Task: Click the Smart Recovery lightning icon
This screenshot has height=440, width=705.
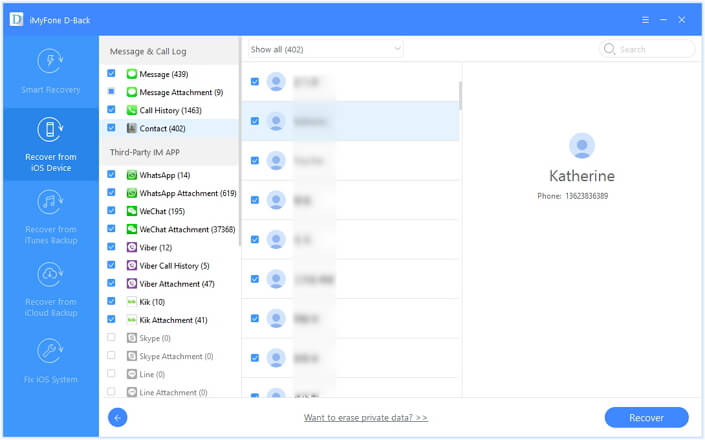Action: pos(50,62)
